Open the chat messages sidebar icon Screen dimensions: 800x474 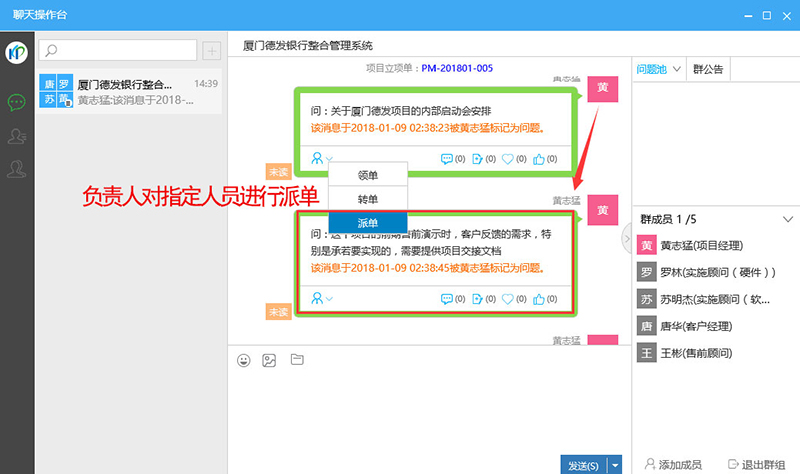17,102
